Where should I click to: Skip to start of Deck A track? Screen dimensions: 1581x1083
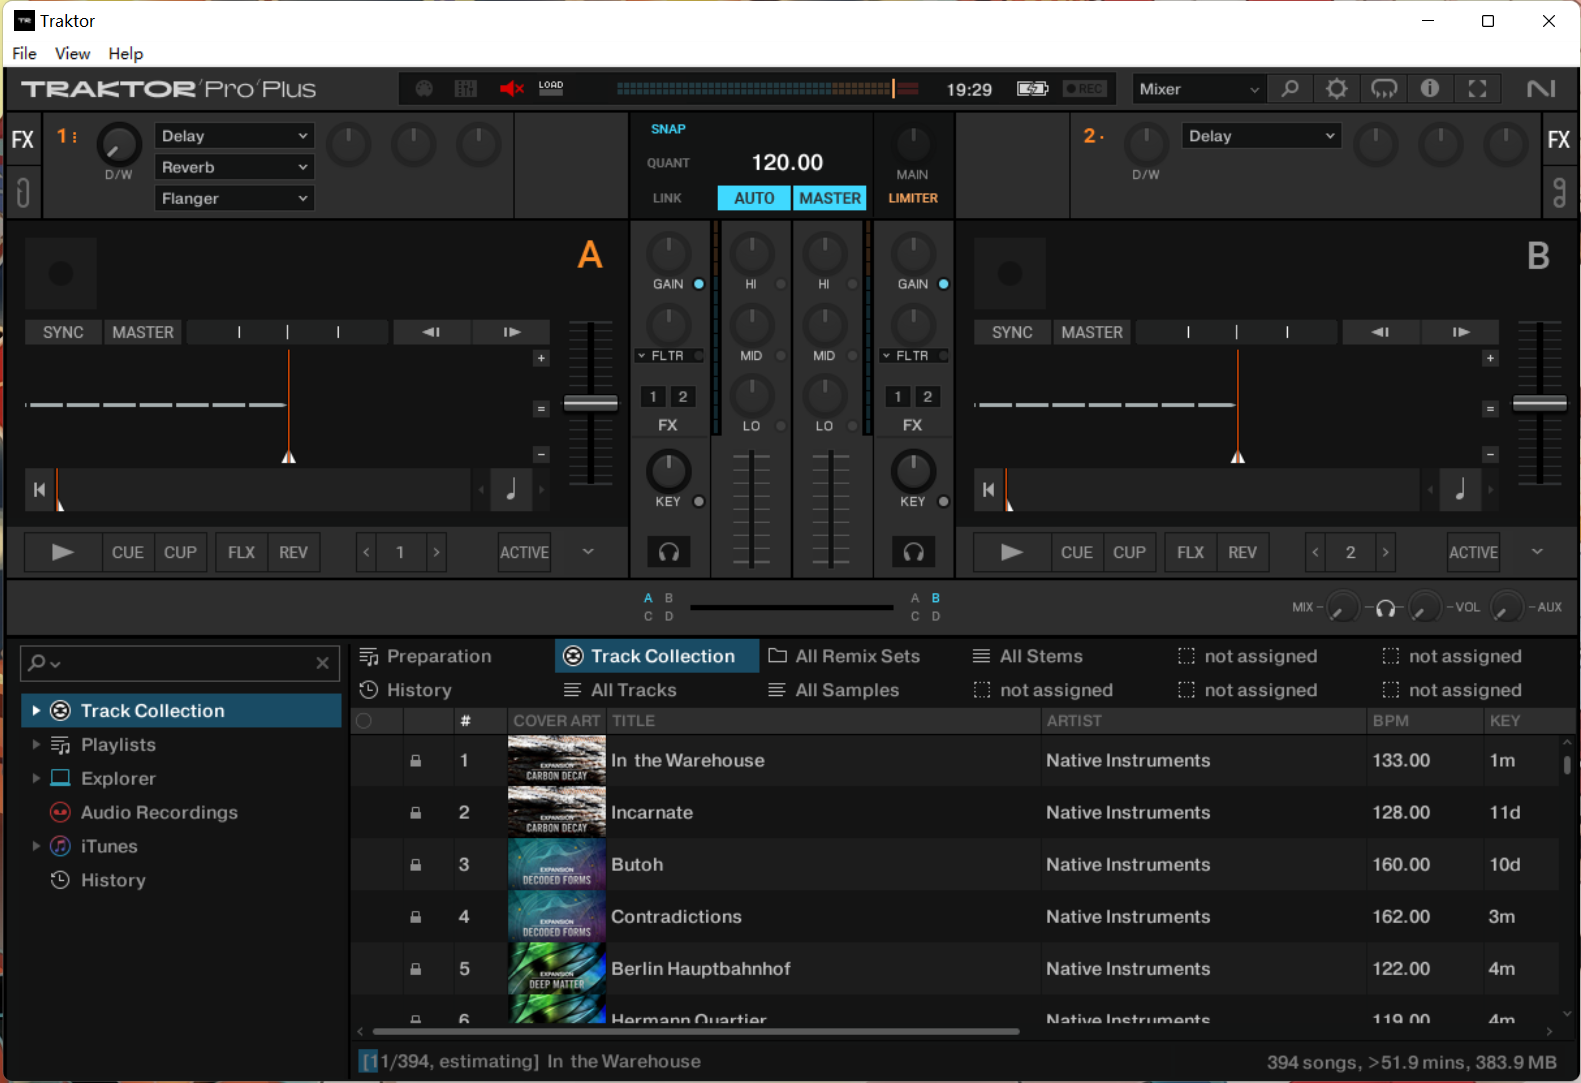coord(39,490)
